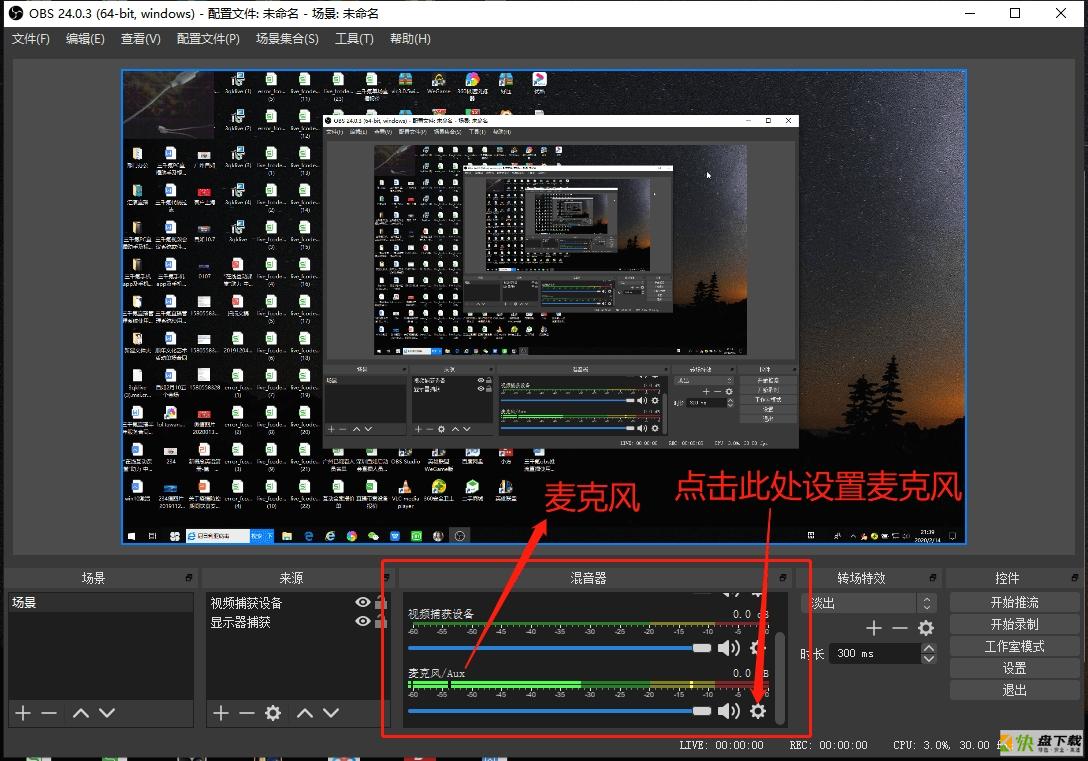1088x761 pixels.
Task: Open 设置 from controls panel
Action: point(1014,668)
